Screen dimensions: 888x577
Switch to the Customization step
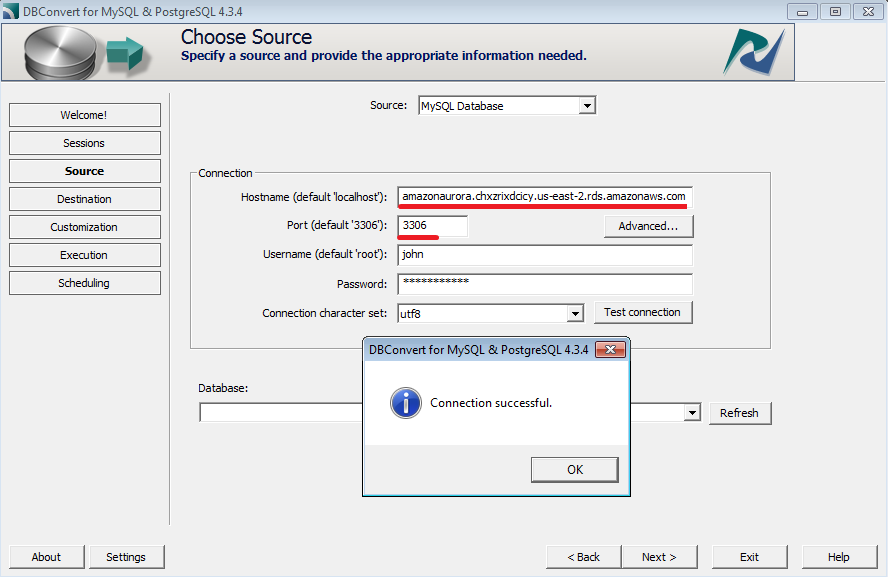click(x=84, y=227)
